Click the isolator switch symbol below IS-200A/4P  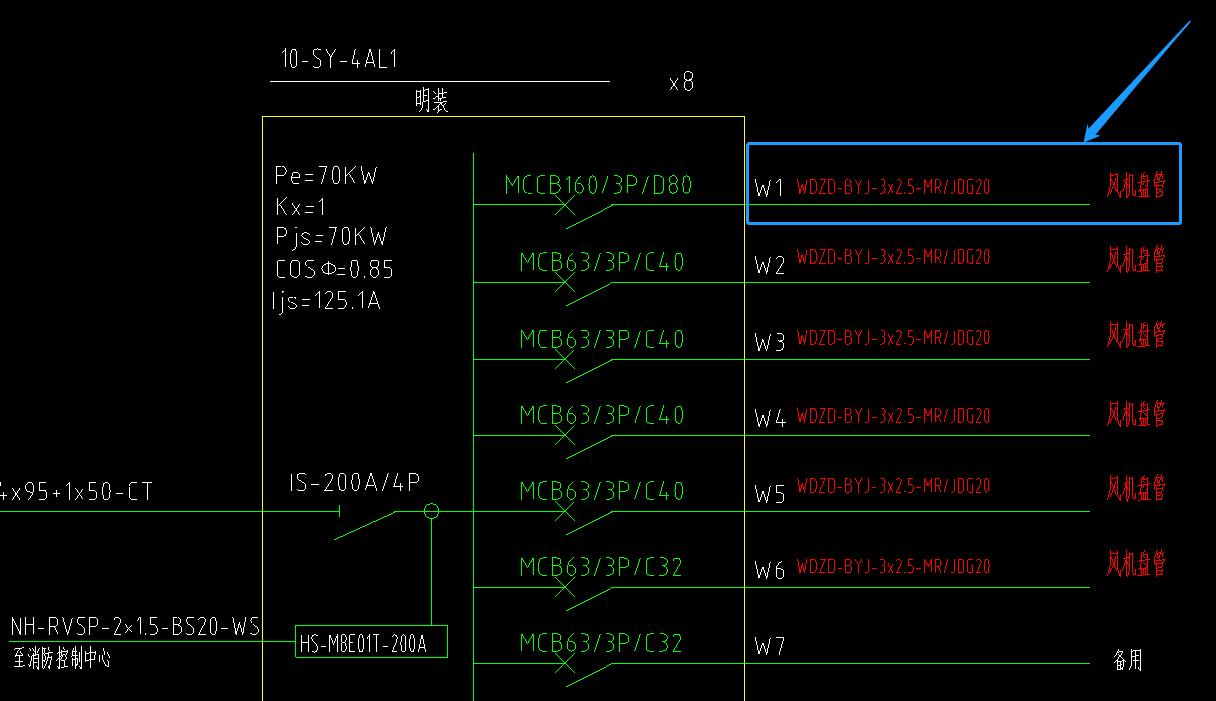(x=366, y=524)
